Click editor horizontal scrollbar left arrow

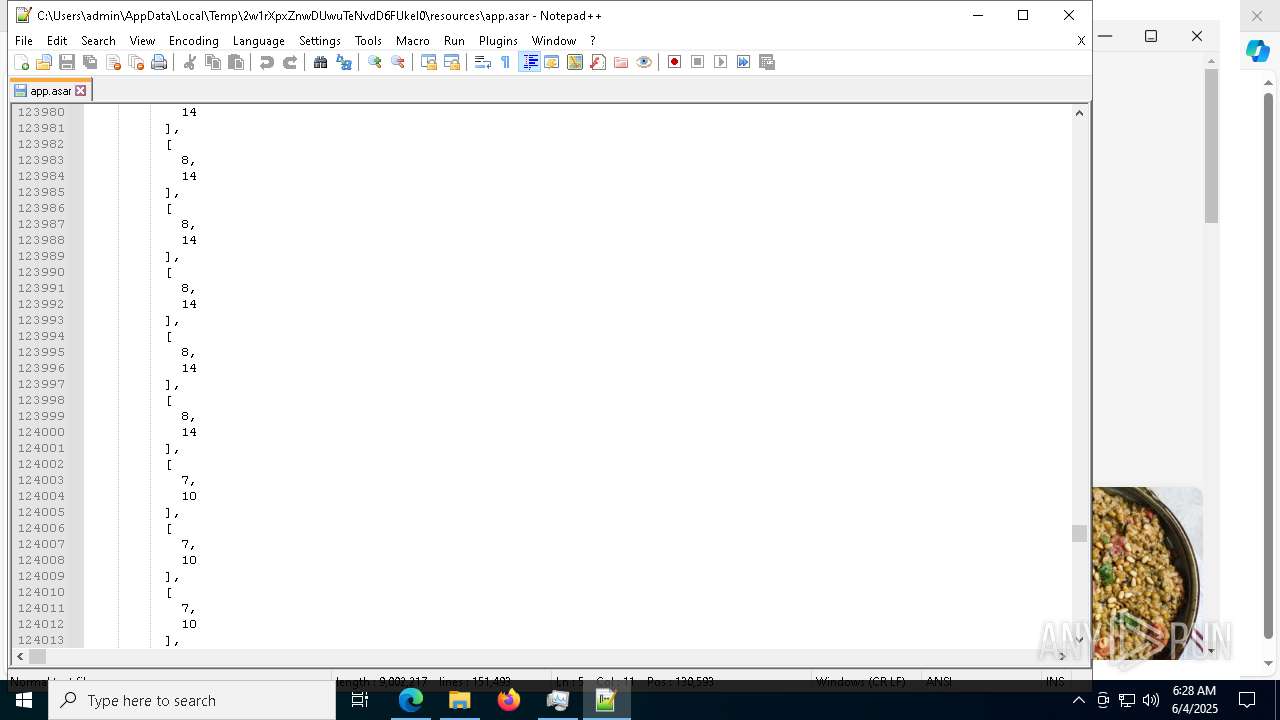click(x=19, y=656)
